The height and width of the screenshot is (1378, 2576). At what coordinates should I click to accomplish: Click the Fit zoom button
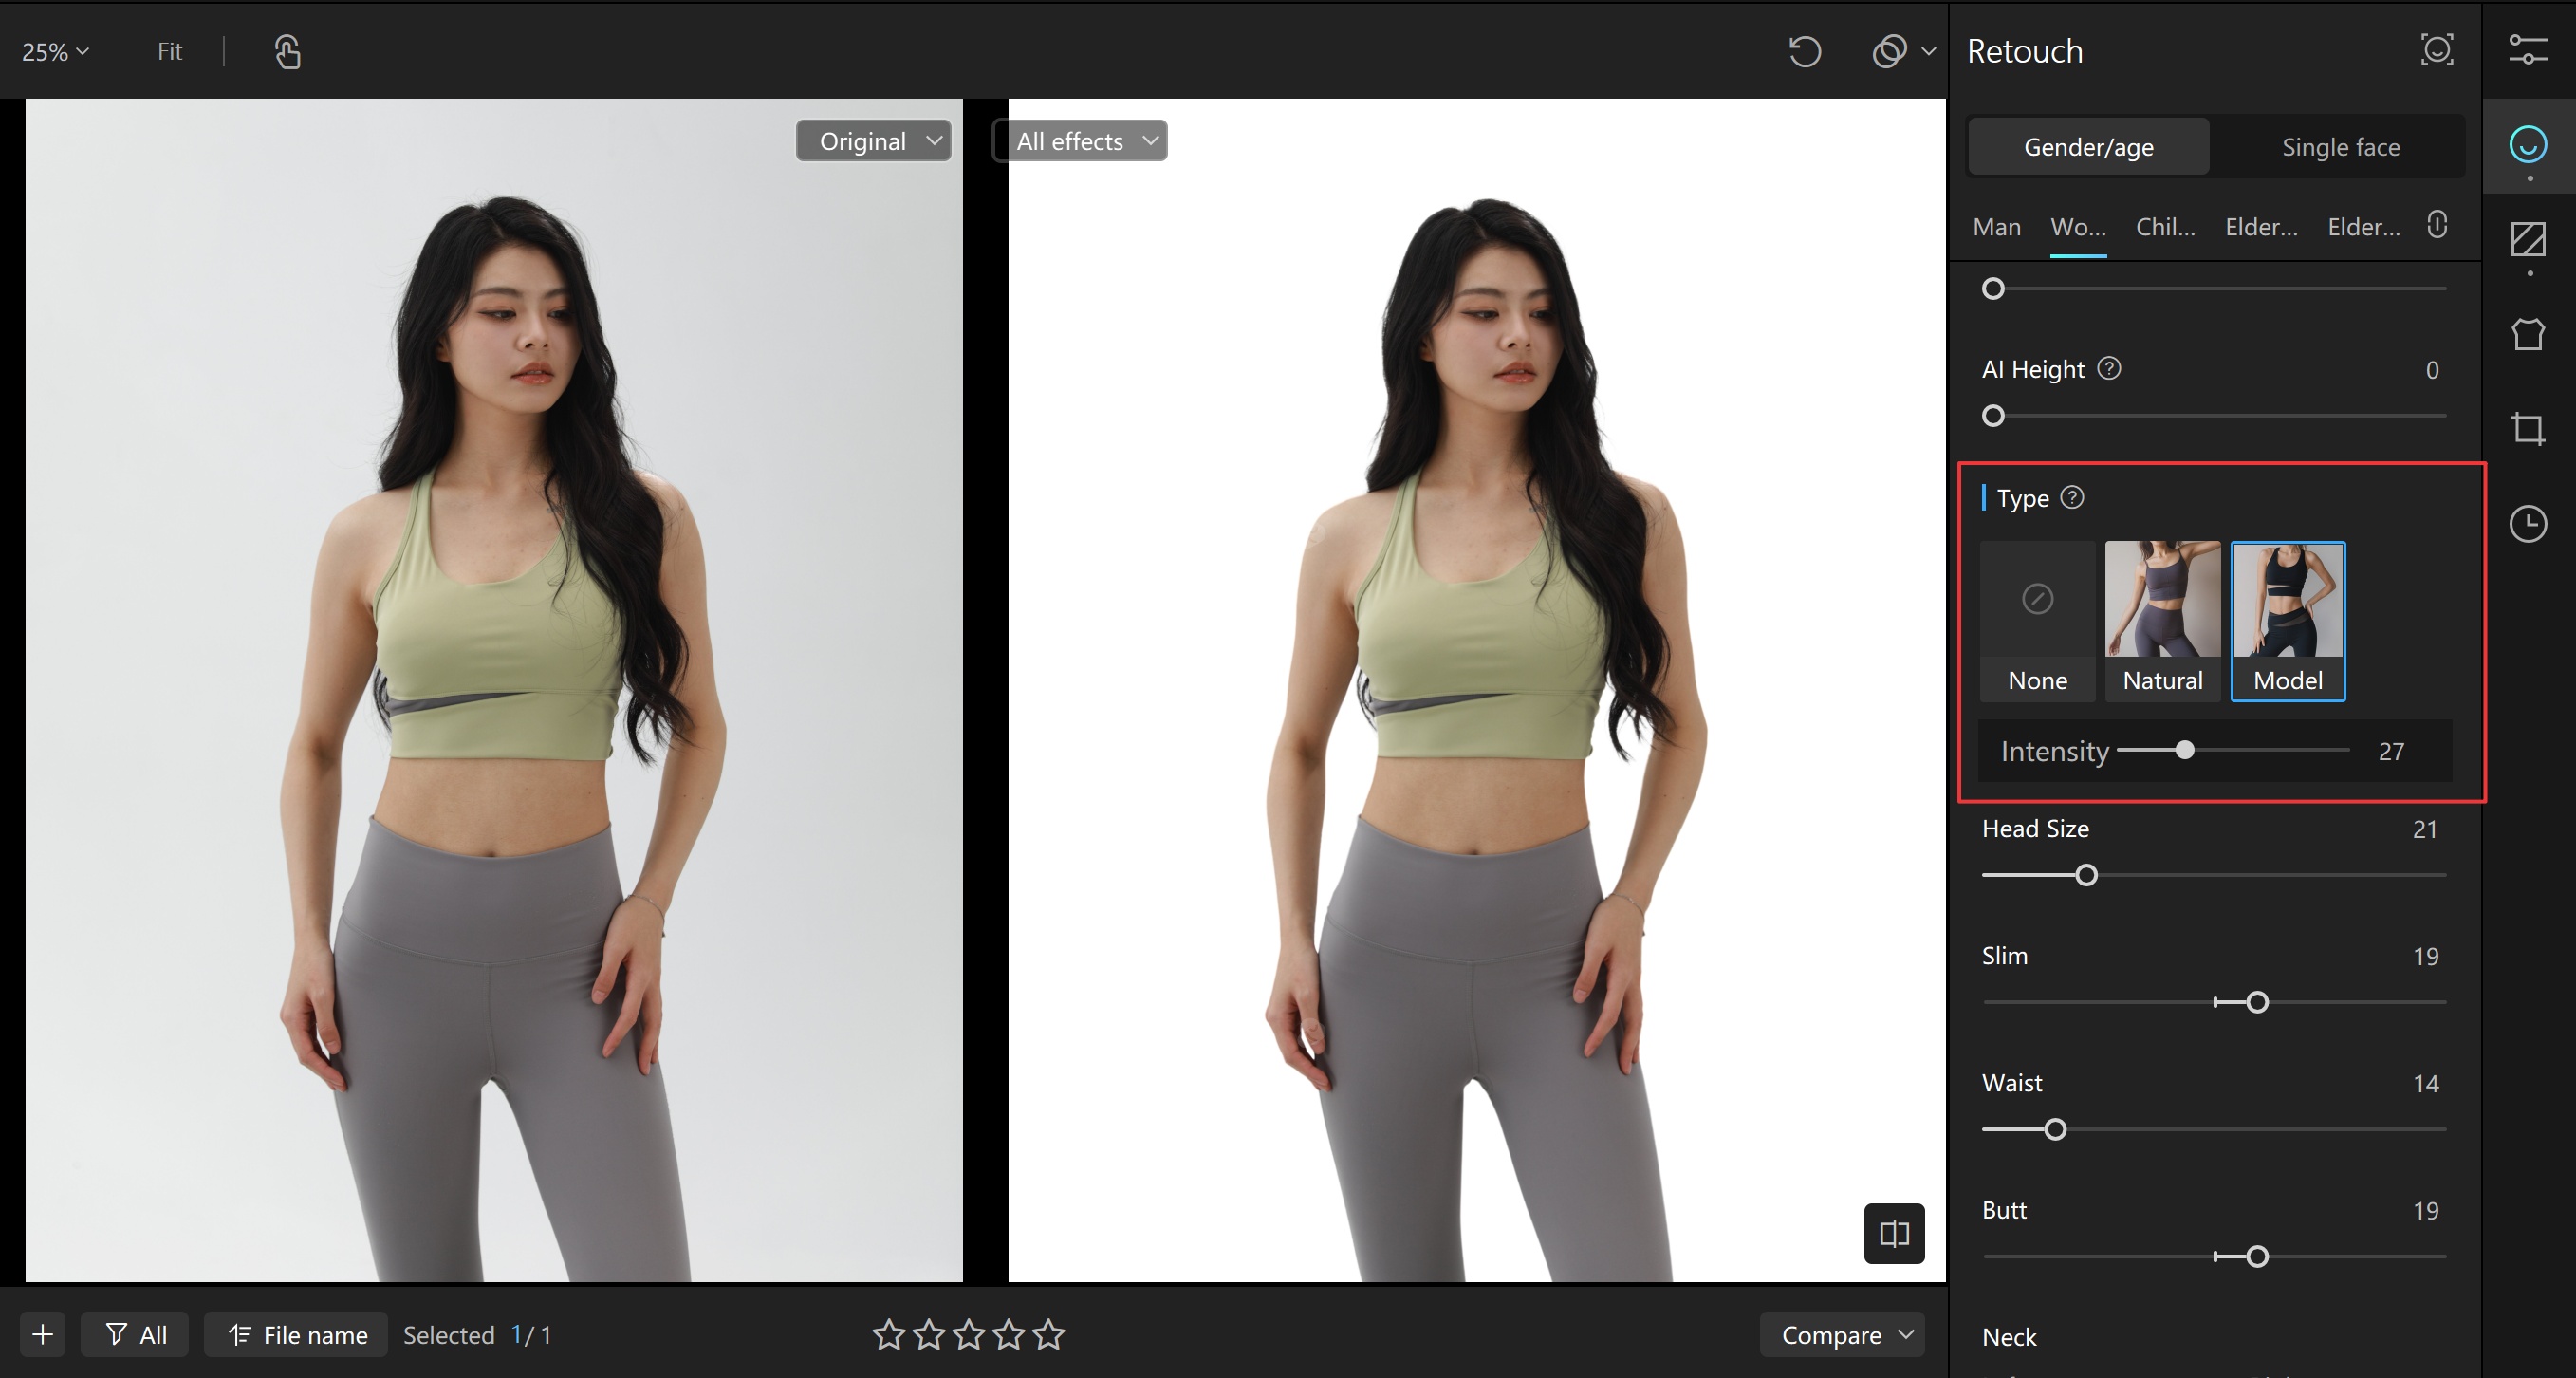pyautogui.click(x=169, y=52)
